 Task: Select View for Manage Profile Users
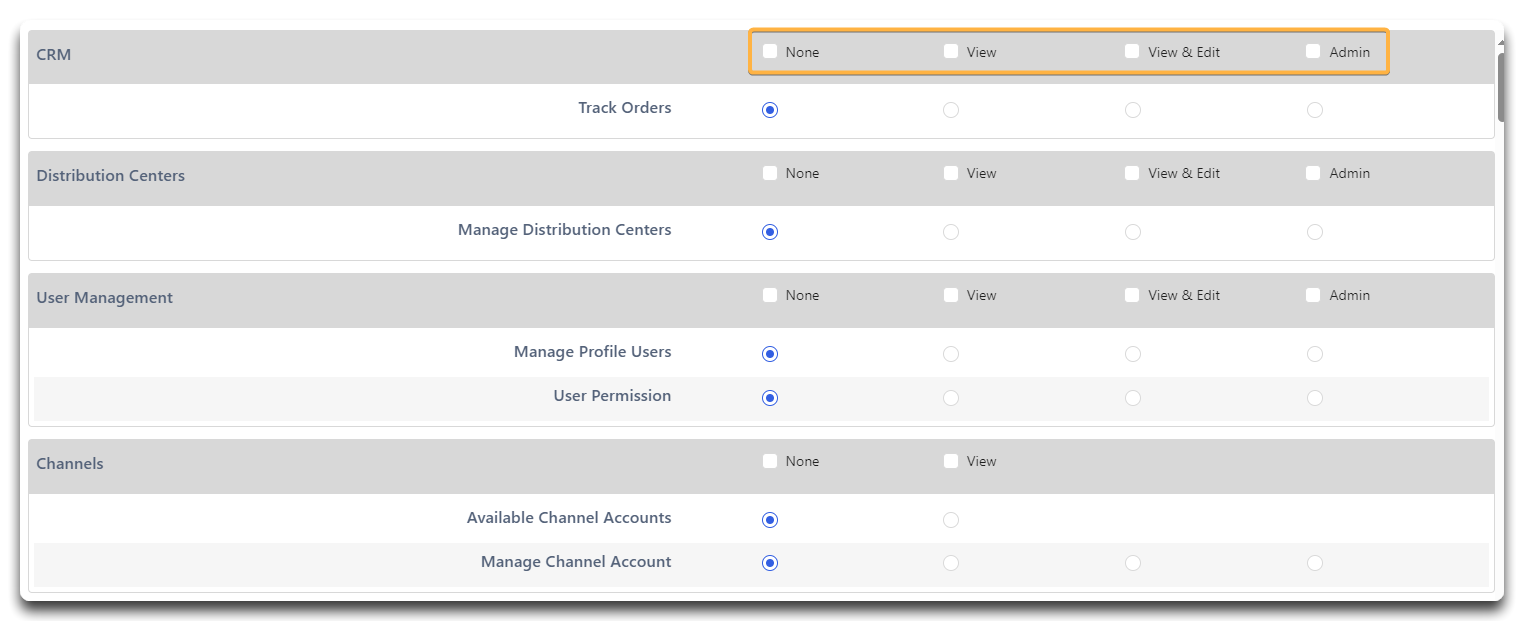pyautogui.click(x=951, y=354)
